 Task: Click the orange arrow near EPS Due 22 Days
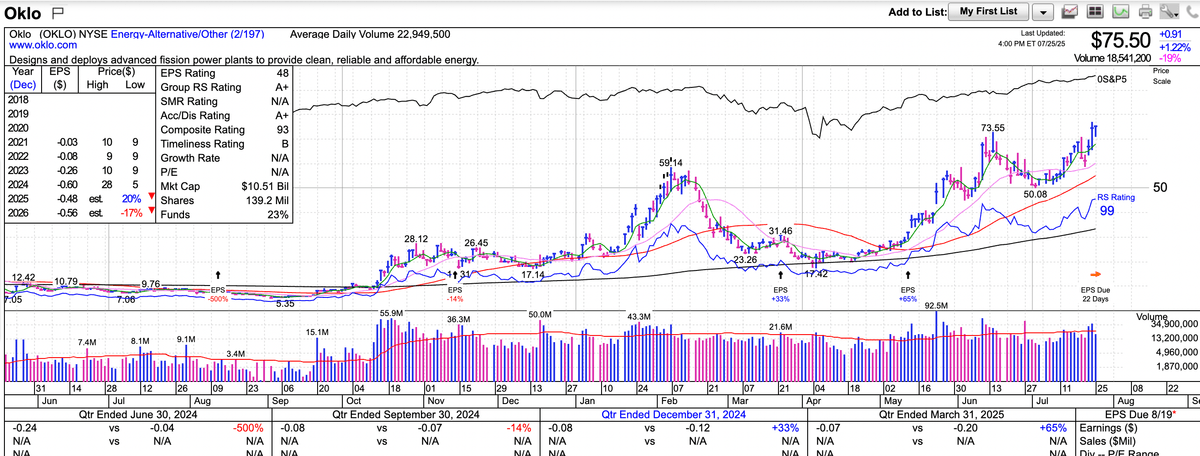click(1096, 274)
